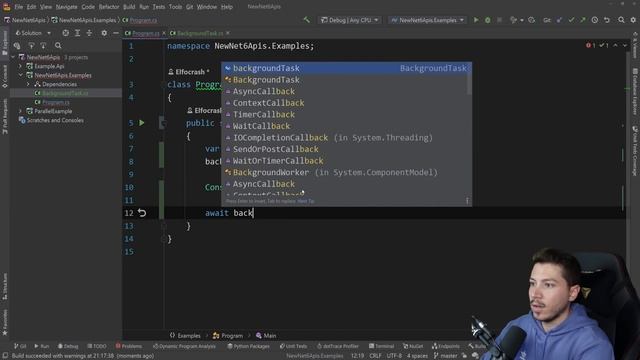Image resolution: width=640 pixels, height=360 pixels.
Task: Expand the Example.Api project node
Action: pos(20,66)
